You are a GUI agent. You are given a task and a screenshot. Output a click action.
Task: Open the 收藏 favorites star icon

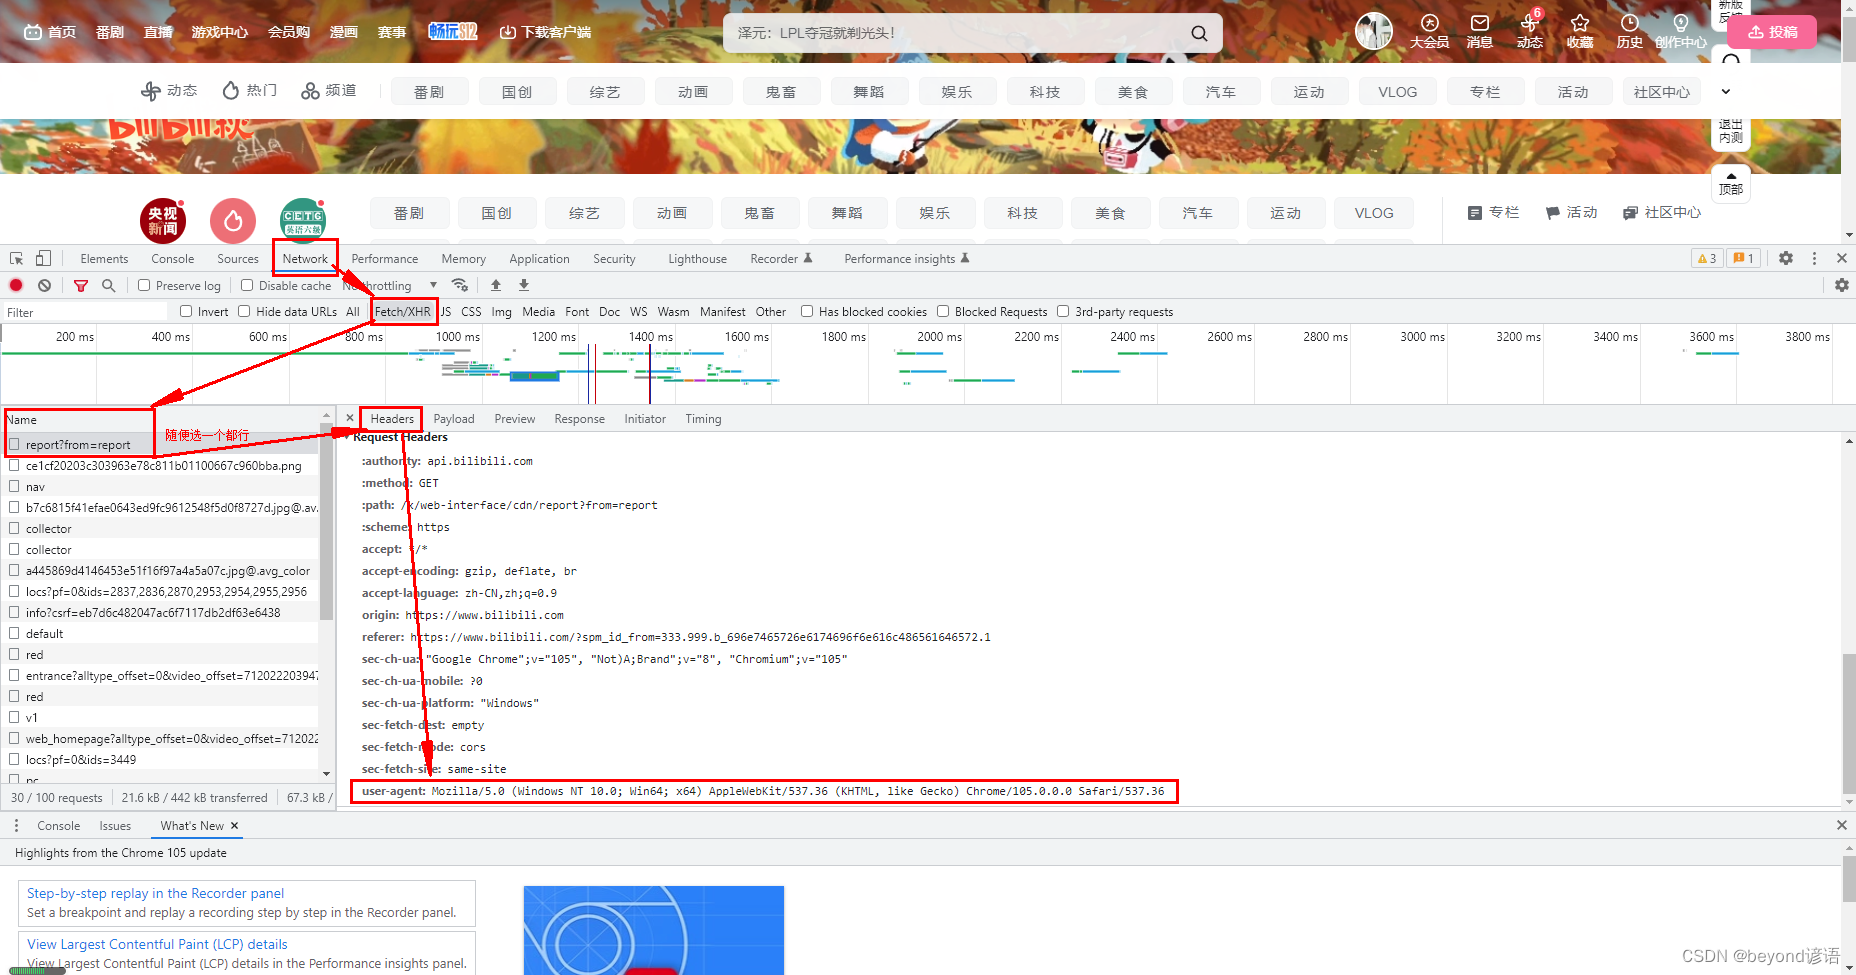tap(1580, 31)
